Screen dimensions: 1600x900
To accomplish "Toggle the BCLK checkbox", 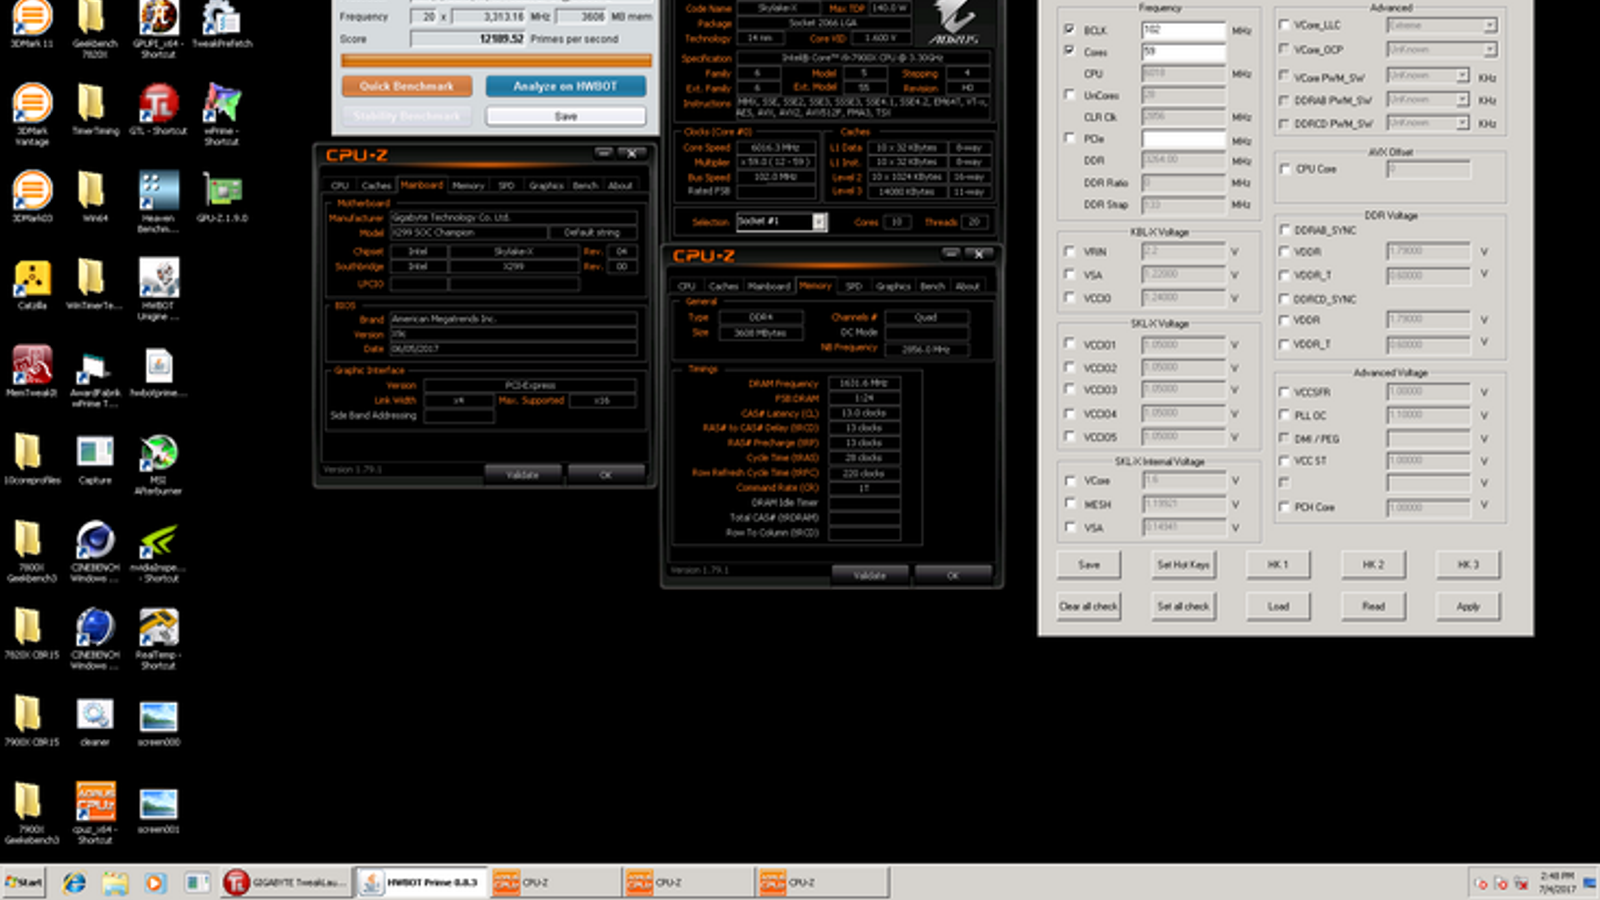I will click(x=1070, y=29).
